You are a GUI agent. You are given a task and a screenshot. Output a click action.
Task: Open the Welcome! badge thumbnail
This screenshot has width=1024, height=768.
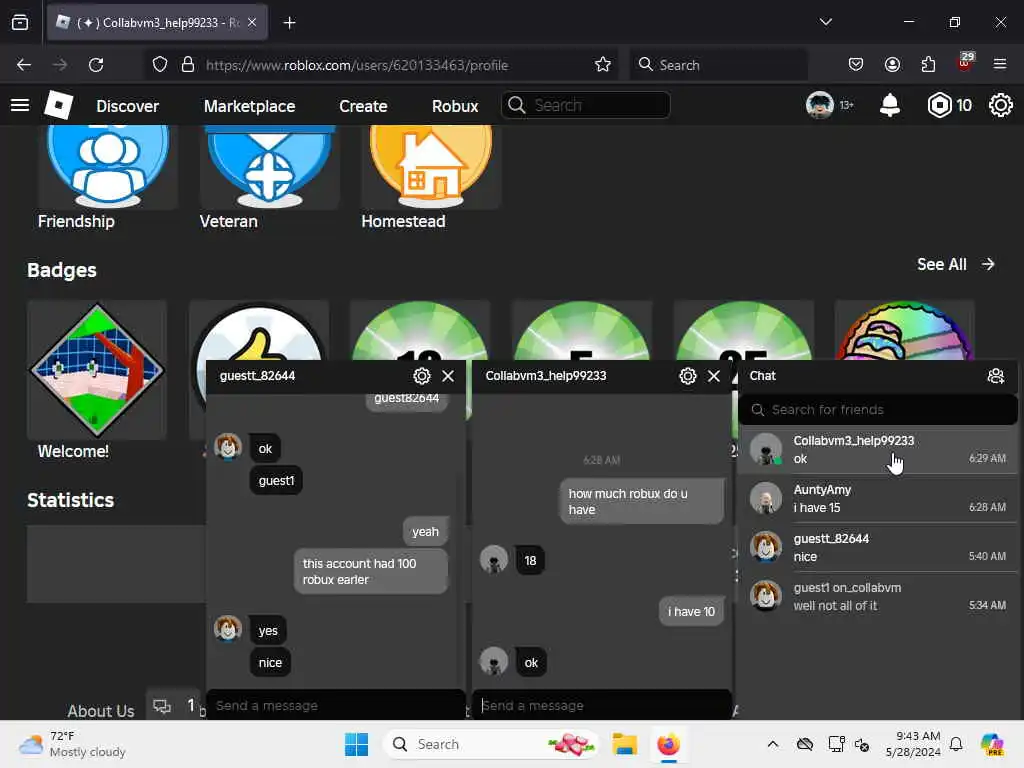coord(97,370)
